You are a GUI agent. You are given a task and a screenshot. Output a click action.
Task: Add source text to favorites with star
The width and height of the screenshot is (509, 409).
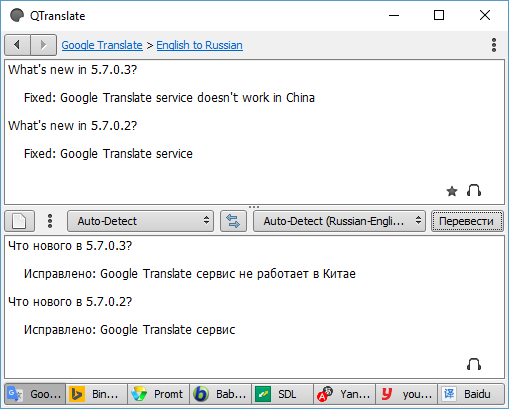452,191
